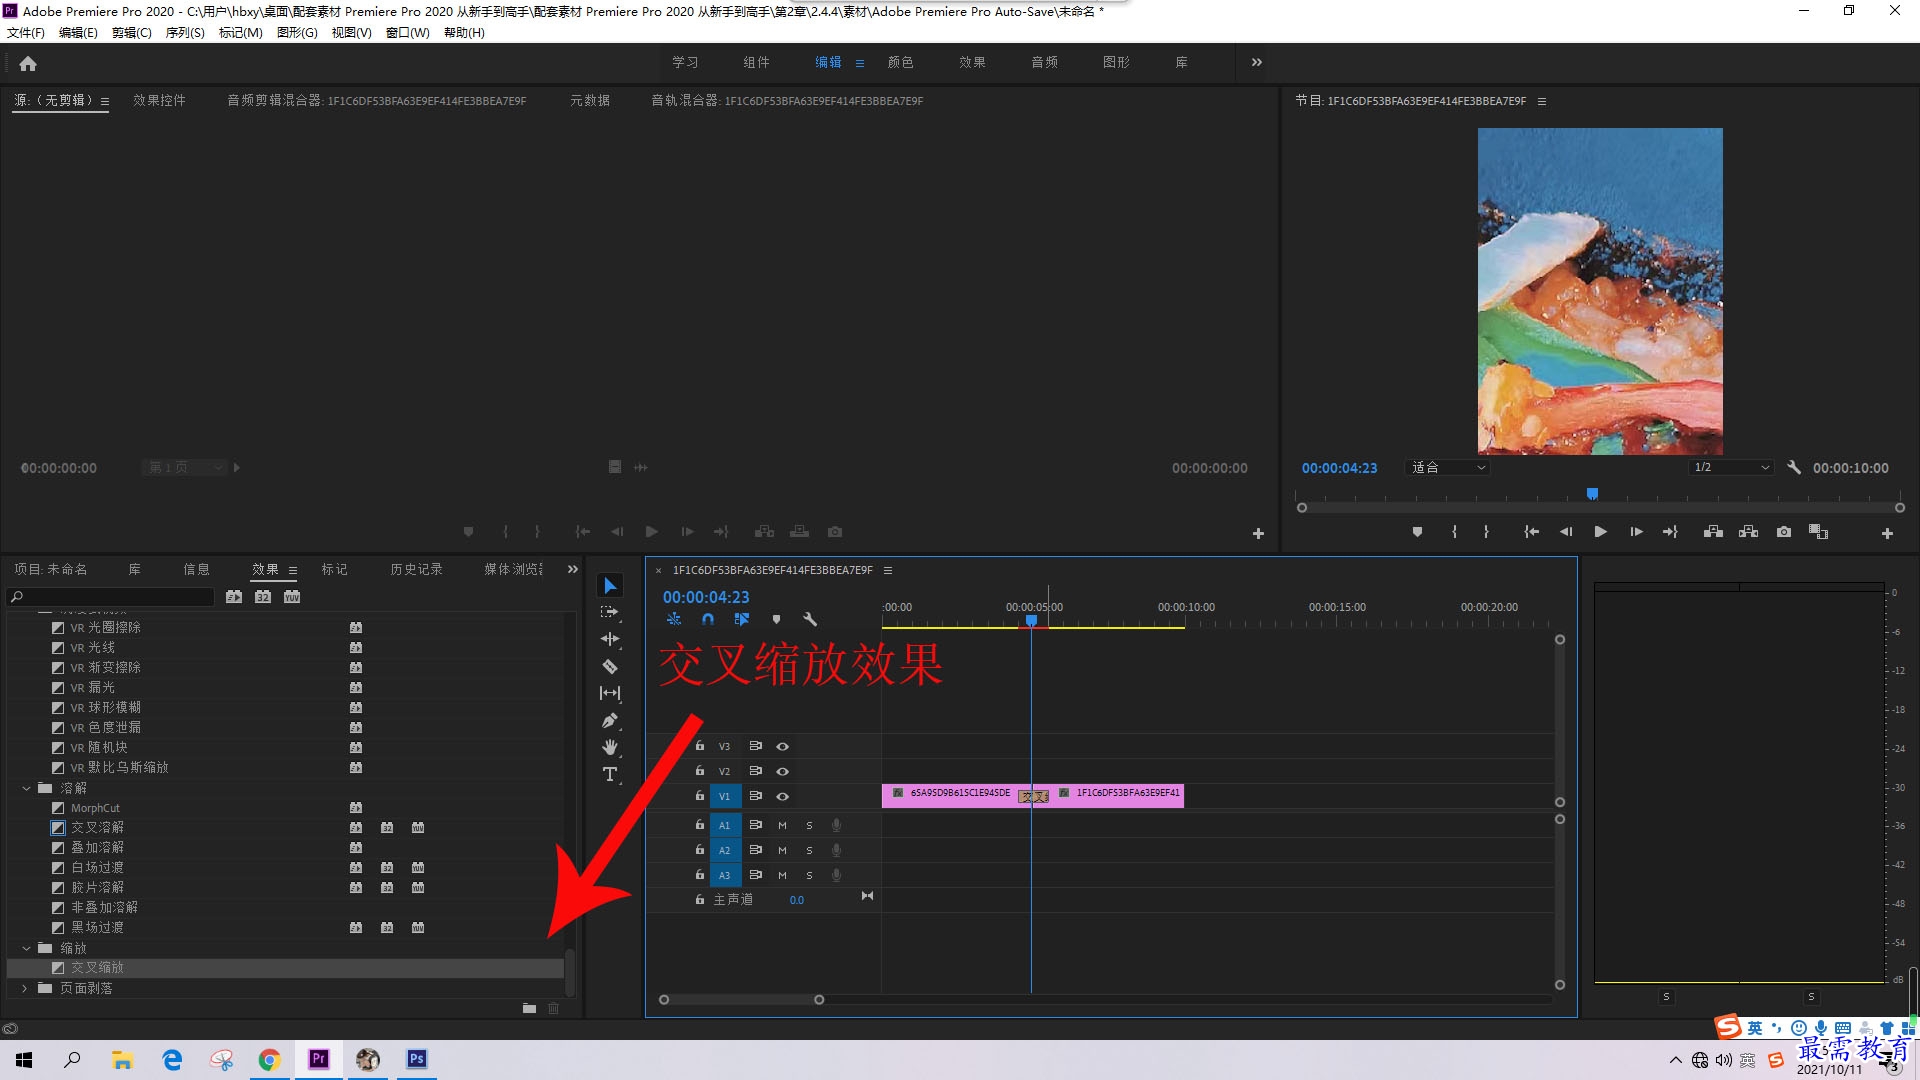Screen dimensions: 1920x1080
Task: Play the Program monitor sequence
Action: (x=1600, y=532)
